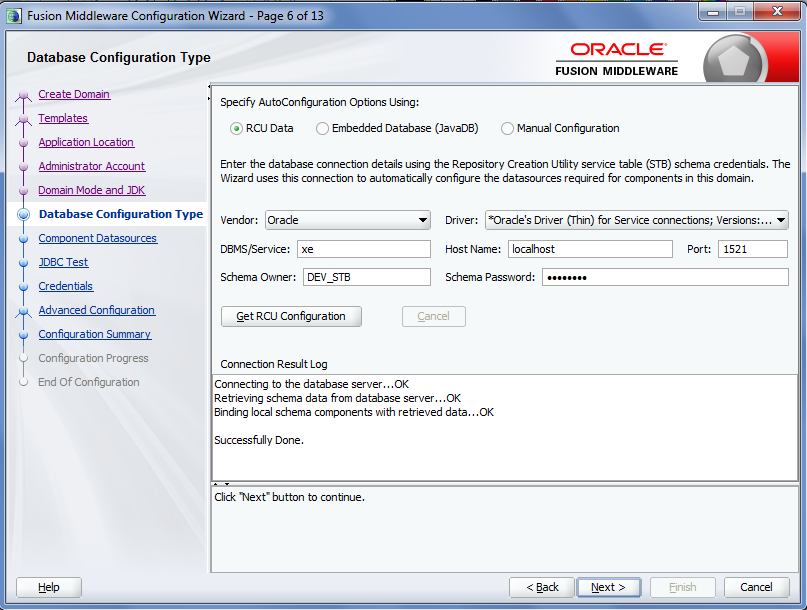This screenshot has width=807, height=610.
Task: Go to the Credentials step
Action: (65, 286)
